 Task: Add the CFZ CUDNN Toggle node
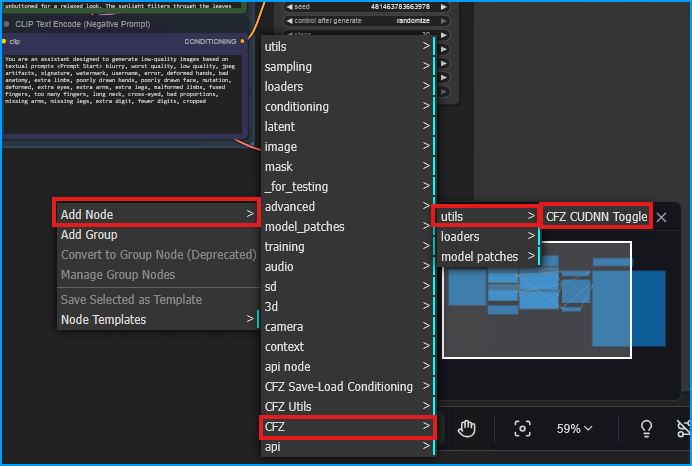[596, 216]
